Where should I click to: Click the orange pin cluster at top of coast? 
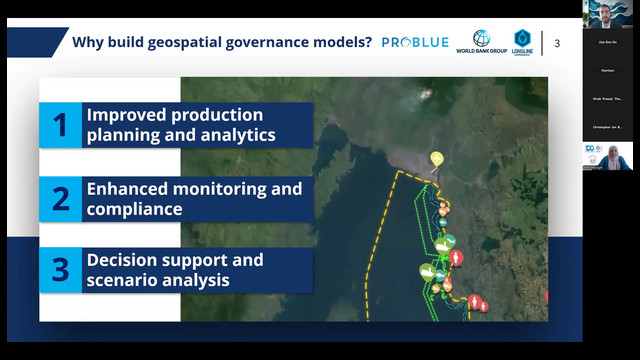click(444, 209)
